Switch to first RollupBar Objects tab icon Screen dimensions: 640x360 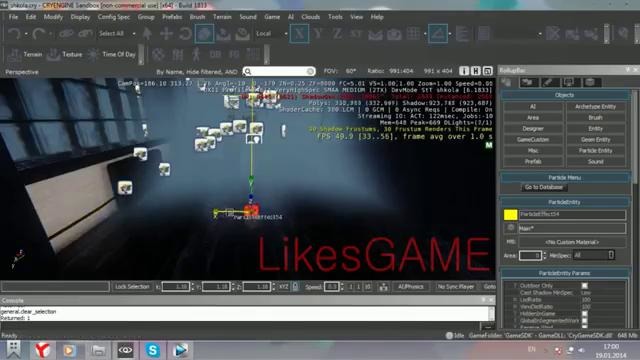(507, 82)
